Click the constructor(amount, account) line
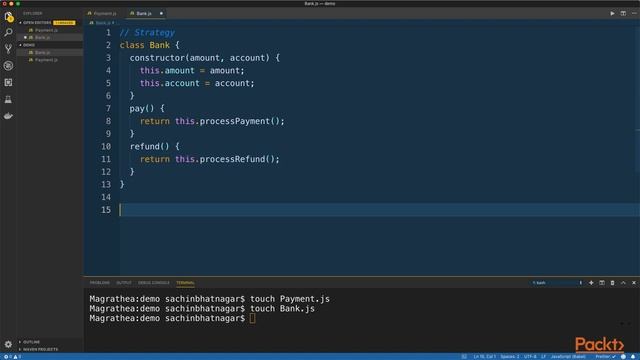This screenshot has width=640, height=360. point(204,58)
